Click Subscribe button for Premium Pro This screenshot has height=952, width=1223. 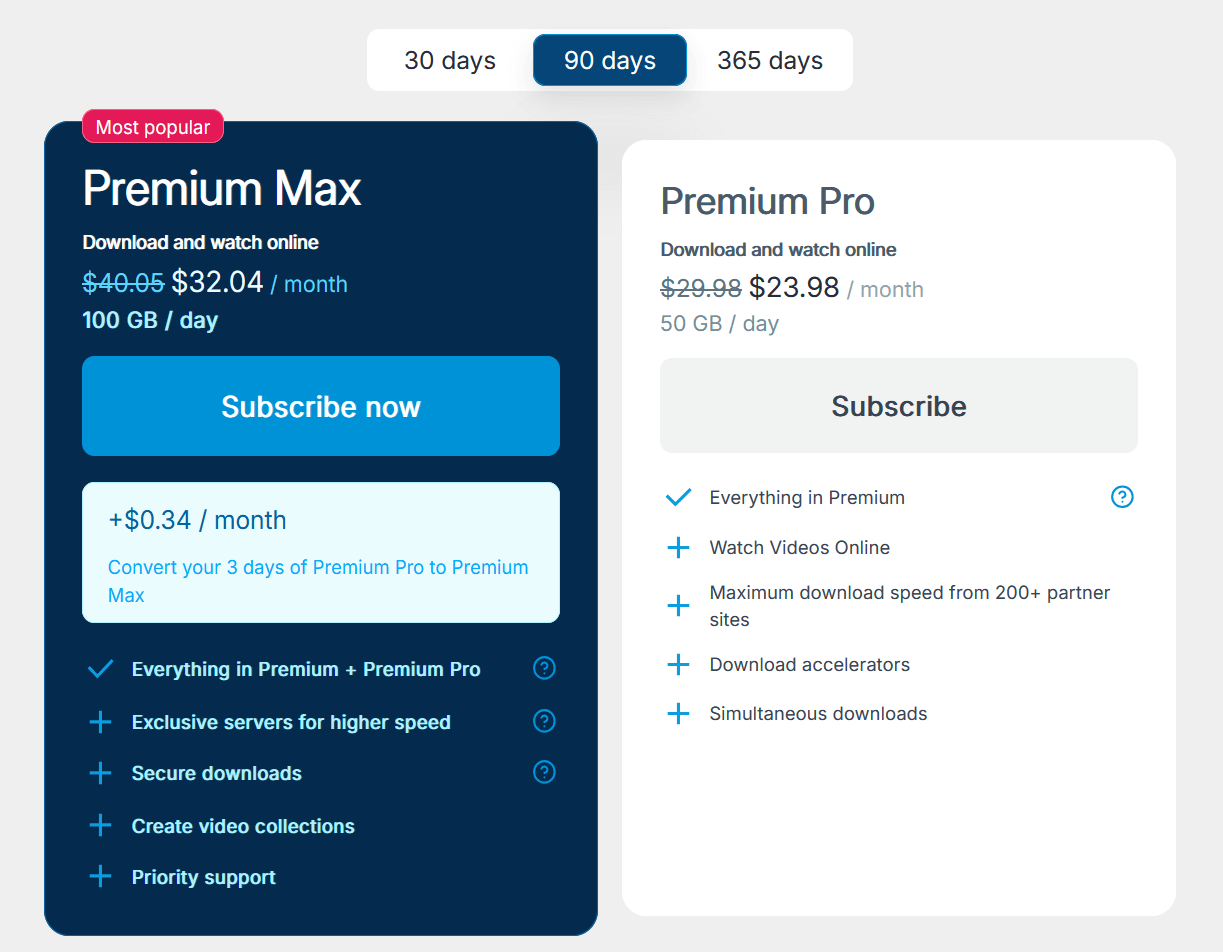pyautogui.click(x=899, y=406)
